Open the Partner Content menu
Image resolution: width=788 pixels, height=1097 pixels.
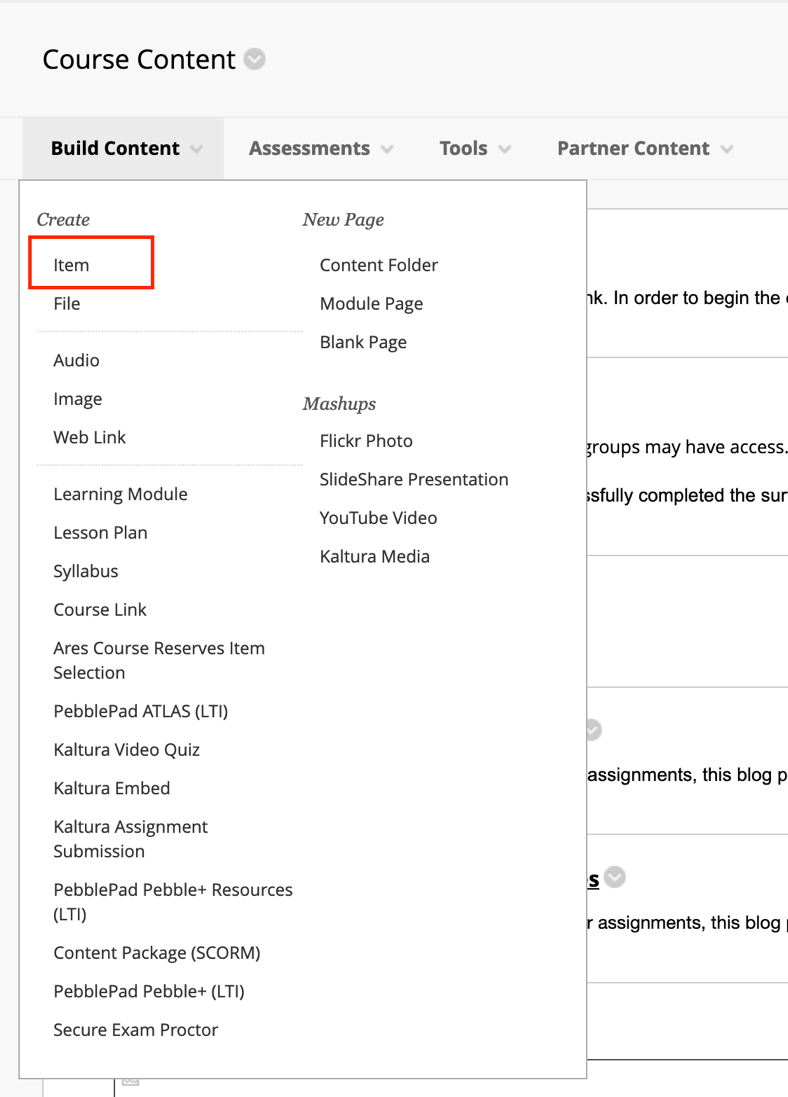[x=644, y=149]
